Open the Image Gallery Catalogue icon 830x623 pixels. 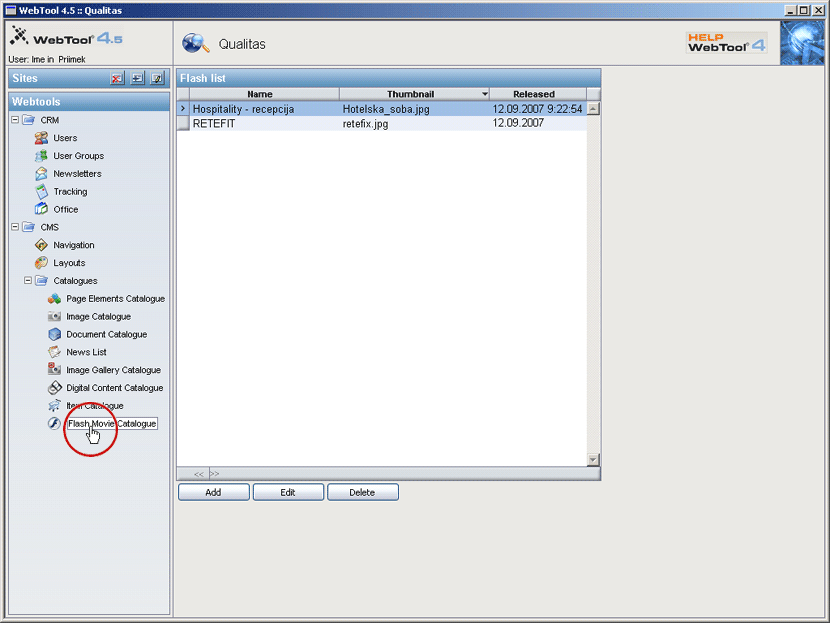(55, 370)
